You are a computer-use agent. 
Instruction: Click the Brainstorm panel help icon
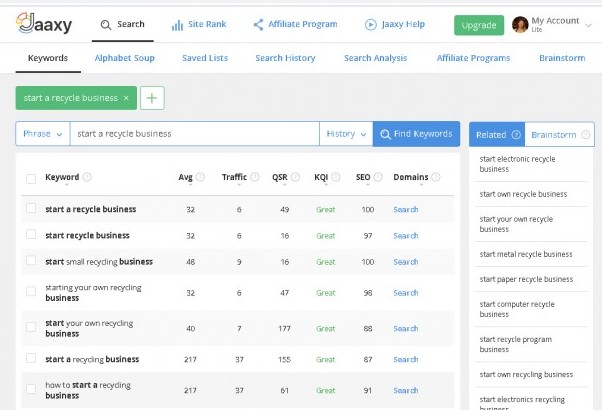point(585,135)
